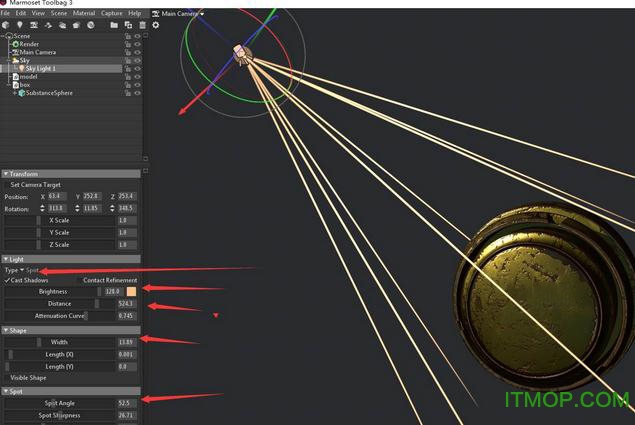This screenshot has width=635, height=425.
Task: Click the viewport settings gear icon
Action: click(156, 25)
